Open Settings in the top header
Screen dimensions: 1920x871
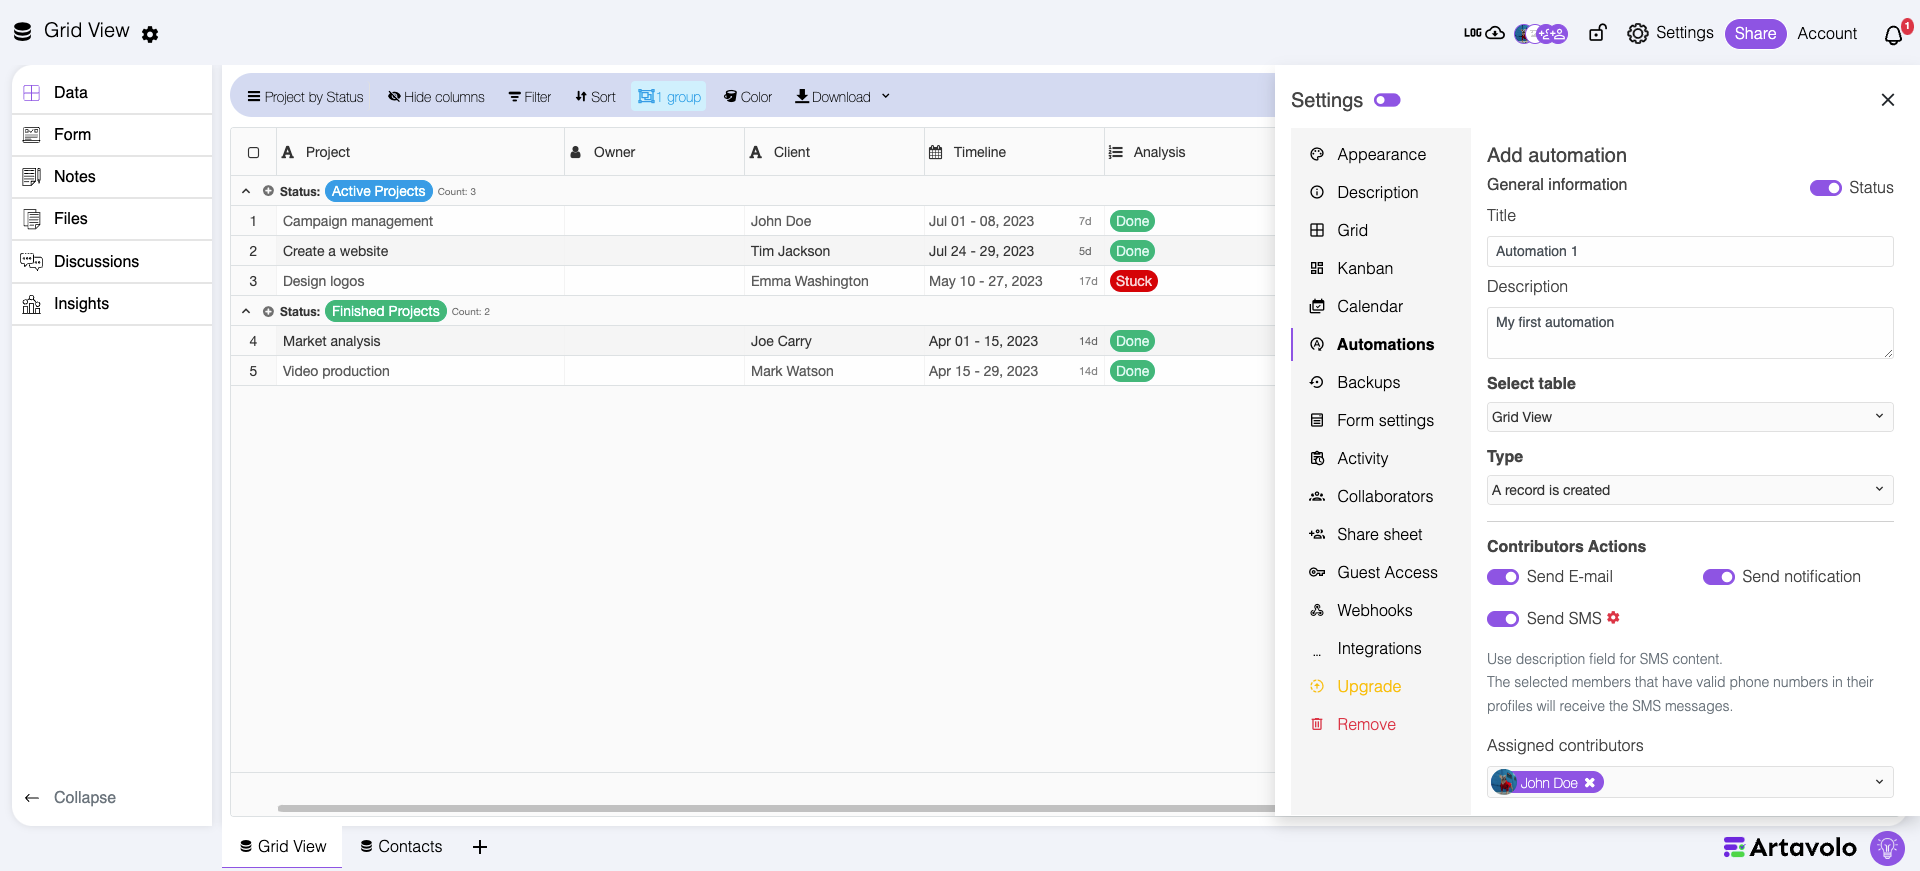coord(1671,33)
